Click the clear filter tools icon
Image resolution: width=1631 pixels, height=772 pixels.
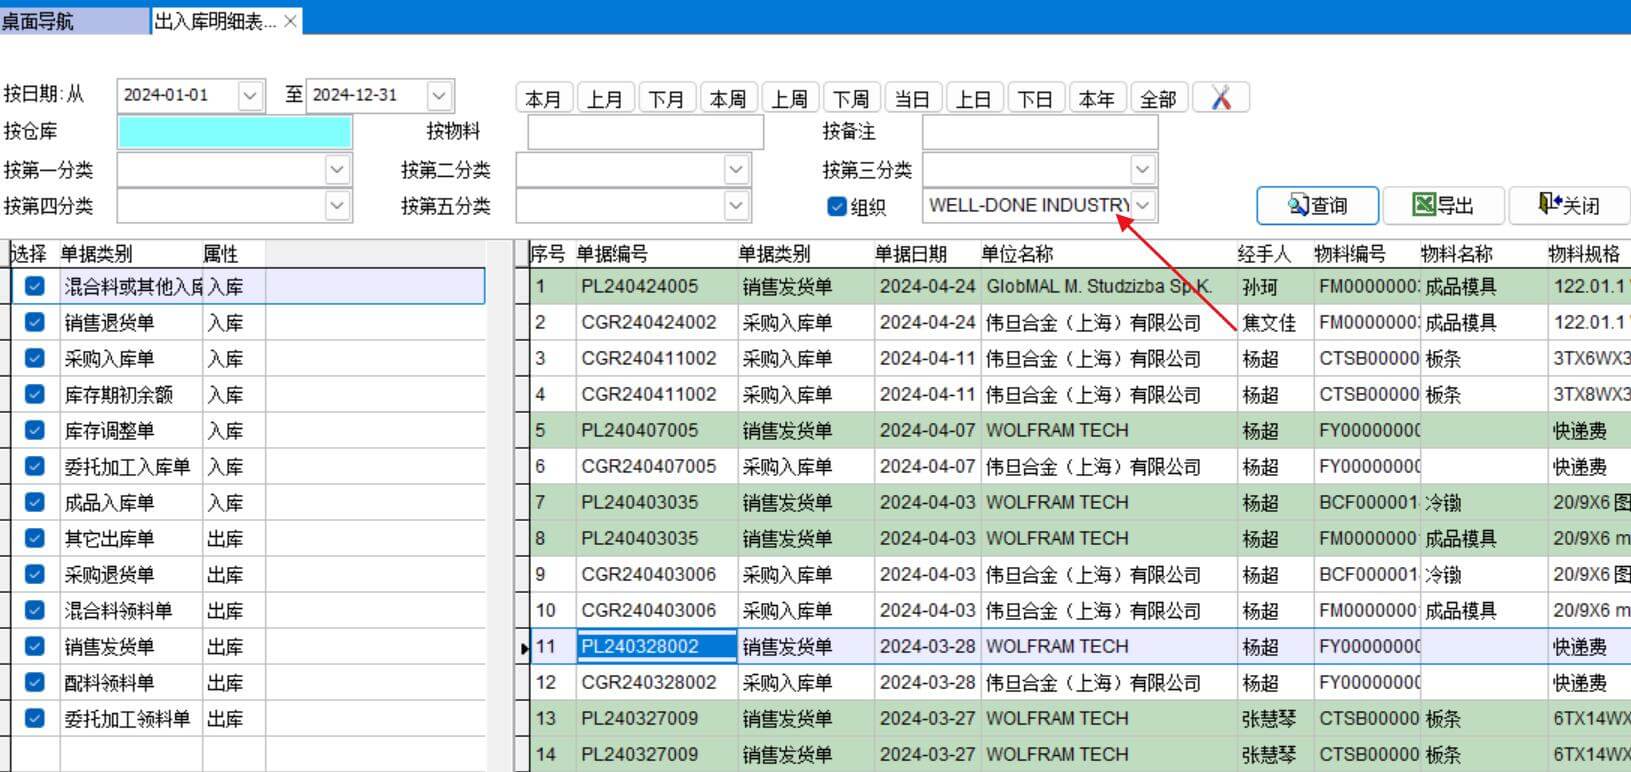pyautogui.click(x=1220, y=98)
